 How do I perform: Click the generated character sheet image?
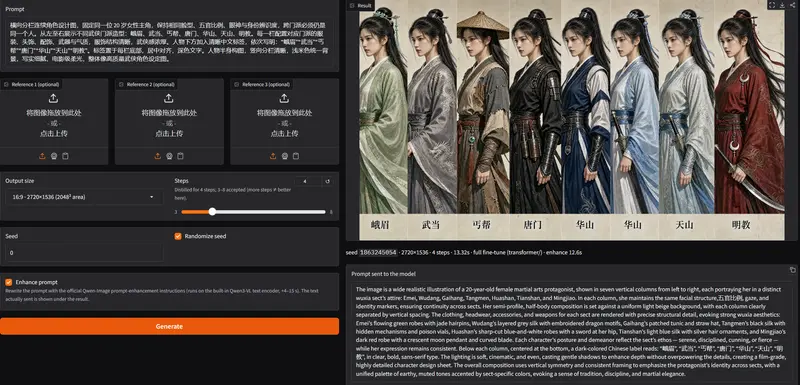tap(571, 120)
